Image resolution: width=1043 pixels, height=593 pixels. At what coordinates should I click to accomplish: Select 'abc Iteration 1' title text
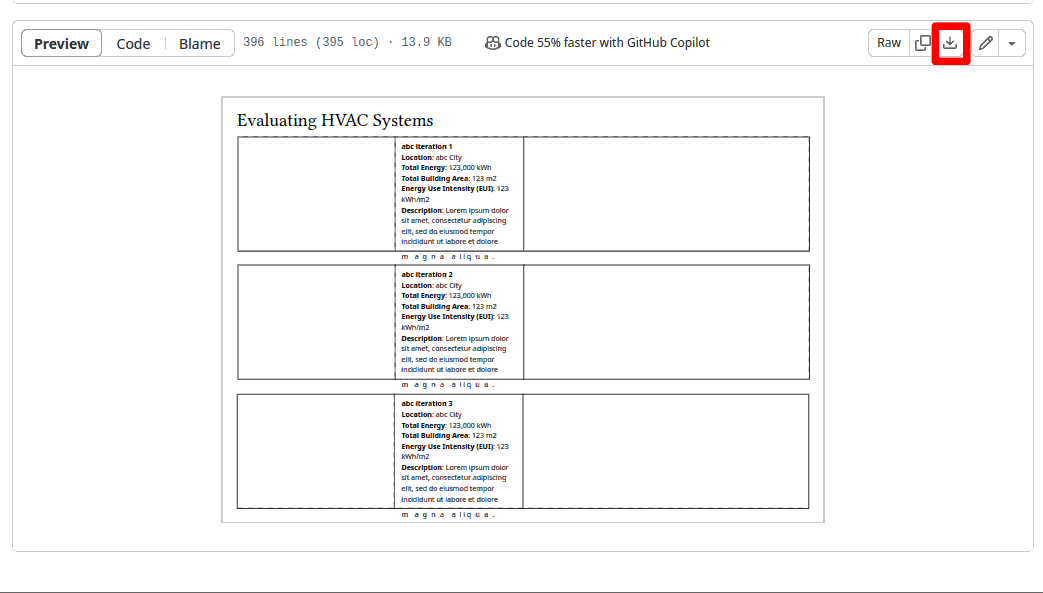click(427, 147)
